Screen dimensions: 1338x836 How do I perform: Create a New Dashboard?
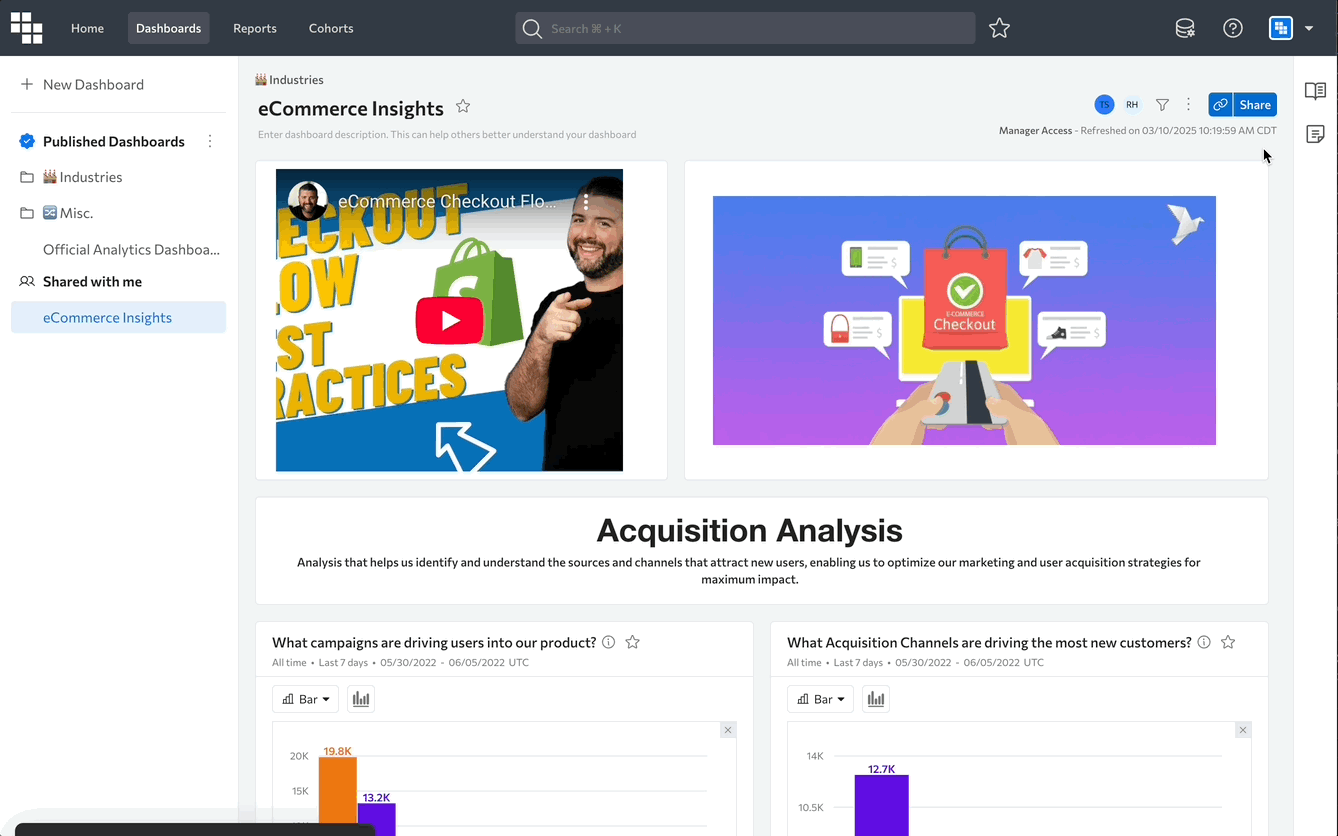click(x=82, y=84)
